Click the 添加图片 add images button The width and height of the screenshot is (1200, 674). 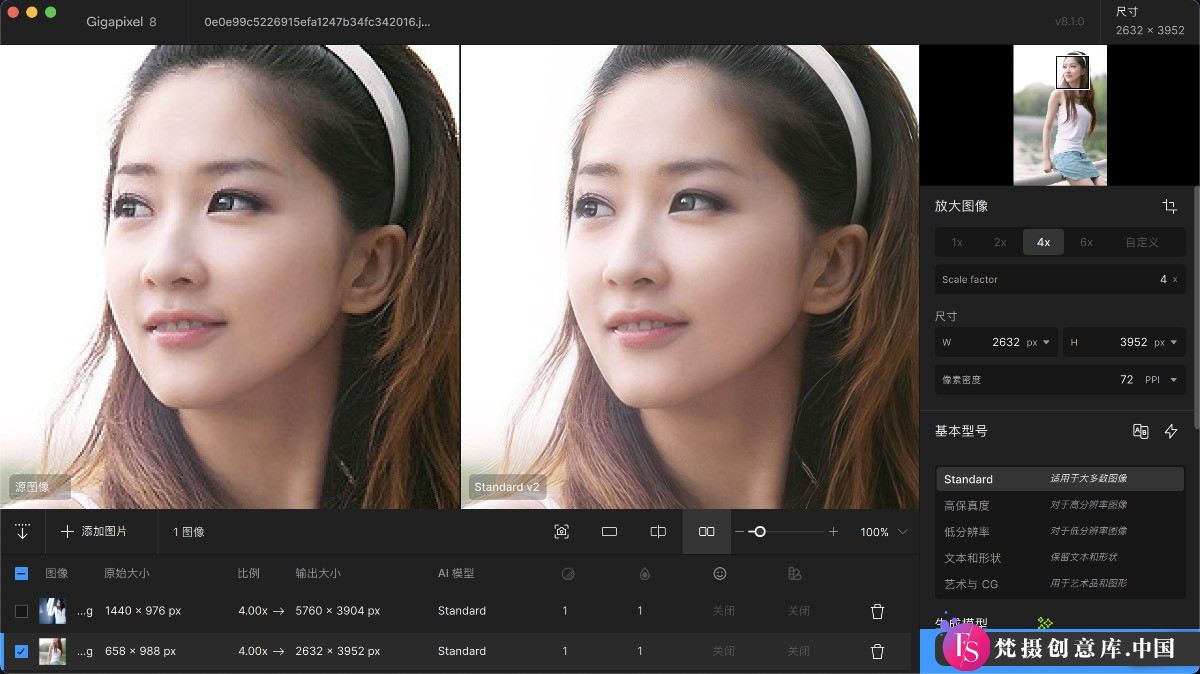pyautogui.click(x=95, y=531)
